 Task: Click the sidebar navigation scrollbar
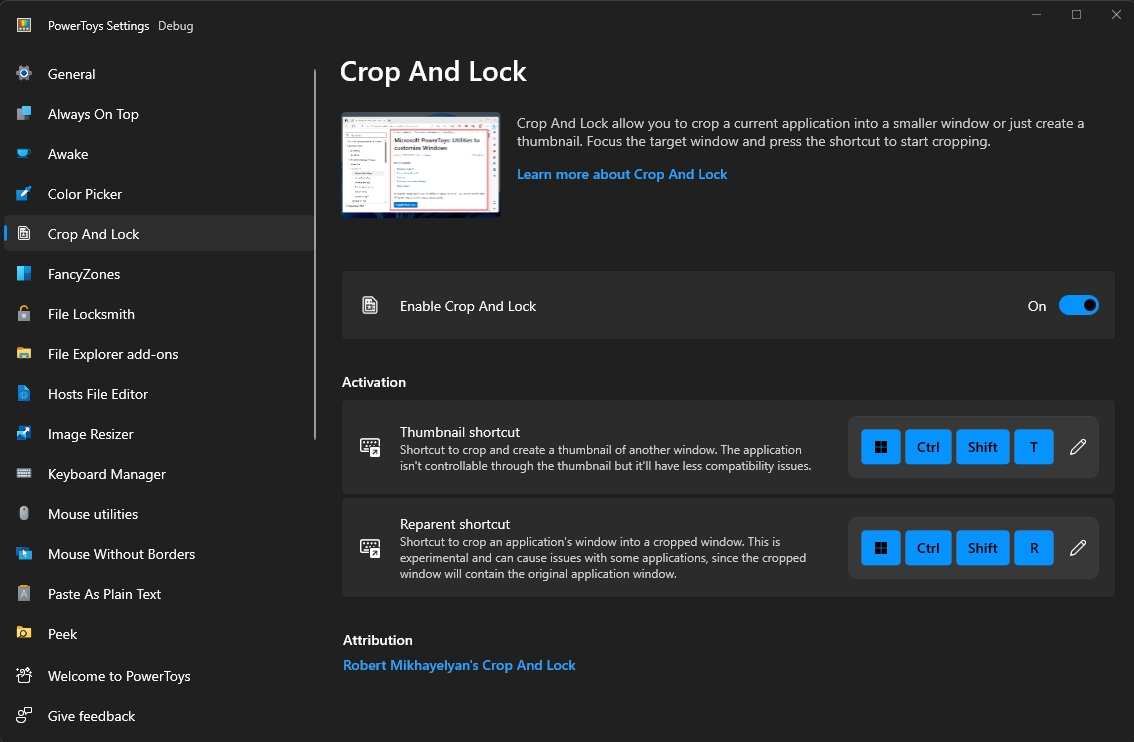315,254
